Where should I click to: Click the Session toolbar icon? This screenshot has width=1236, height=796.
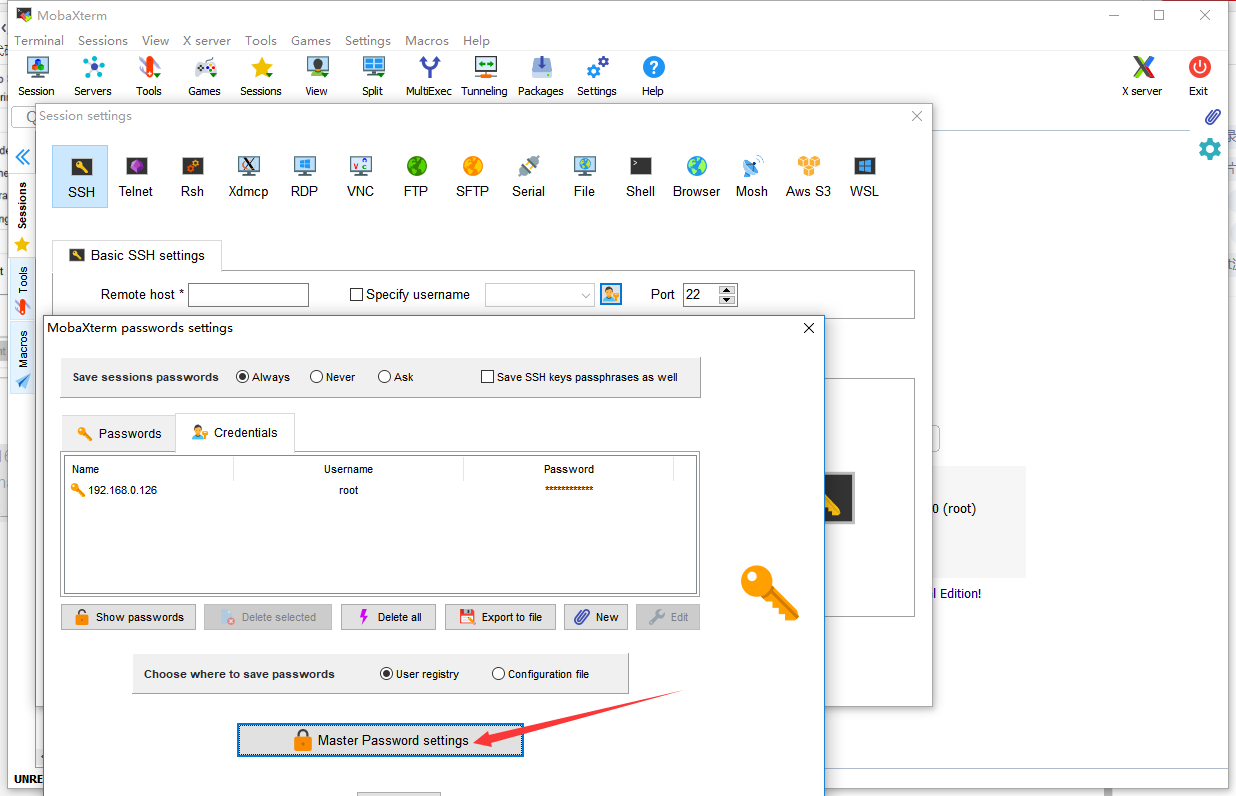[x=37, y=76]
